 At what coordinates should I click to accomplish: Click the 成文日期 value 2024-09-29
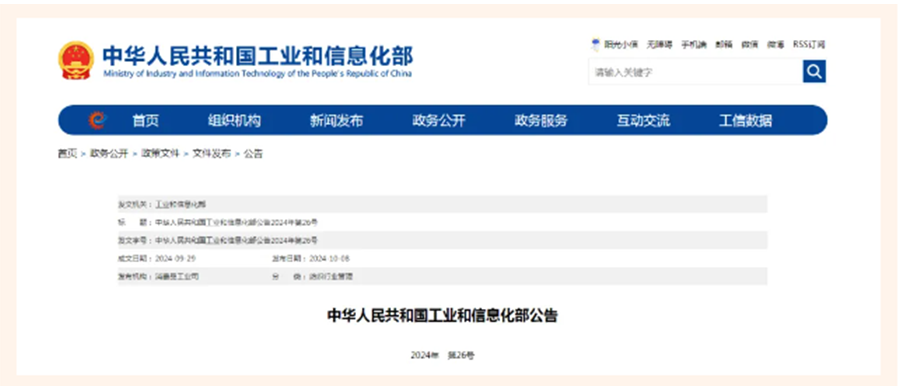(175, 258)
